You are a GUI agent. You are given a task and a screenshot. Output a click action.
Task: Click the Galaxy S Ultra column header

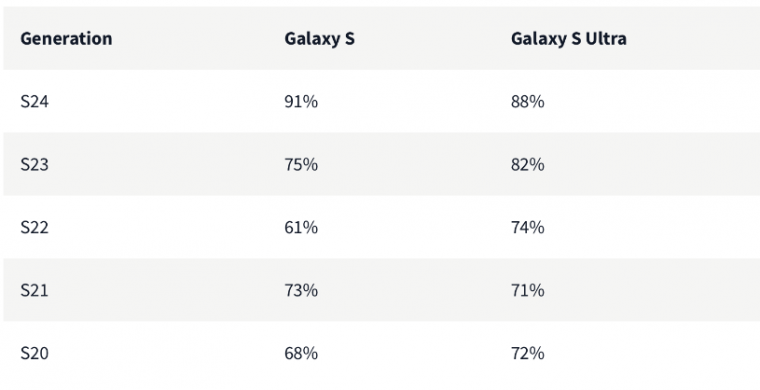(x=569, y=38)
